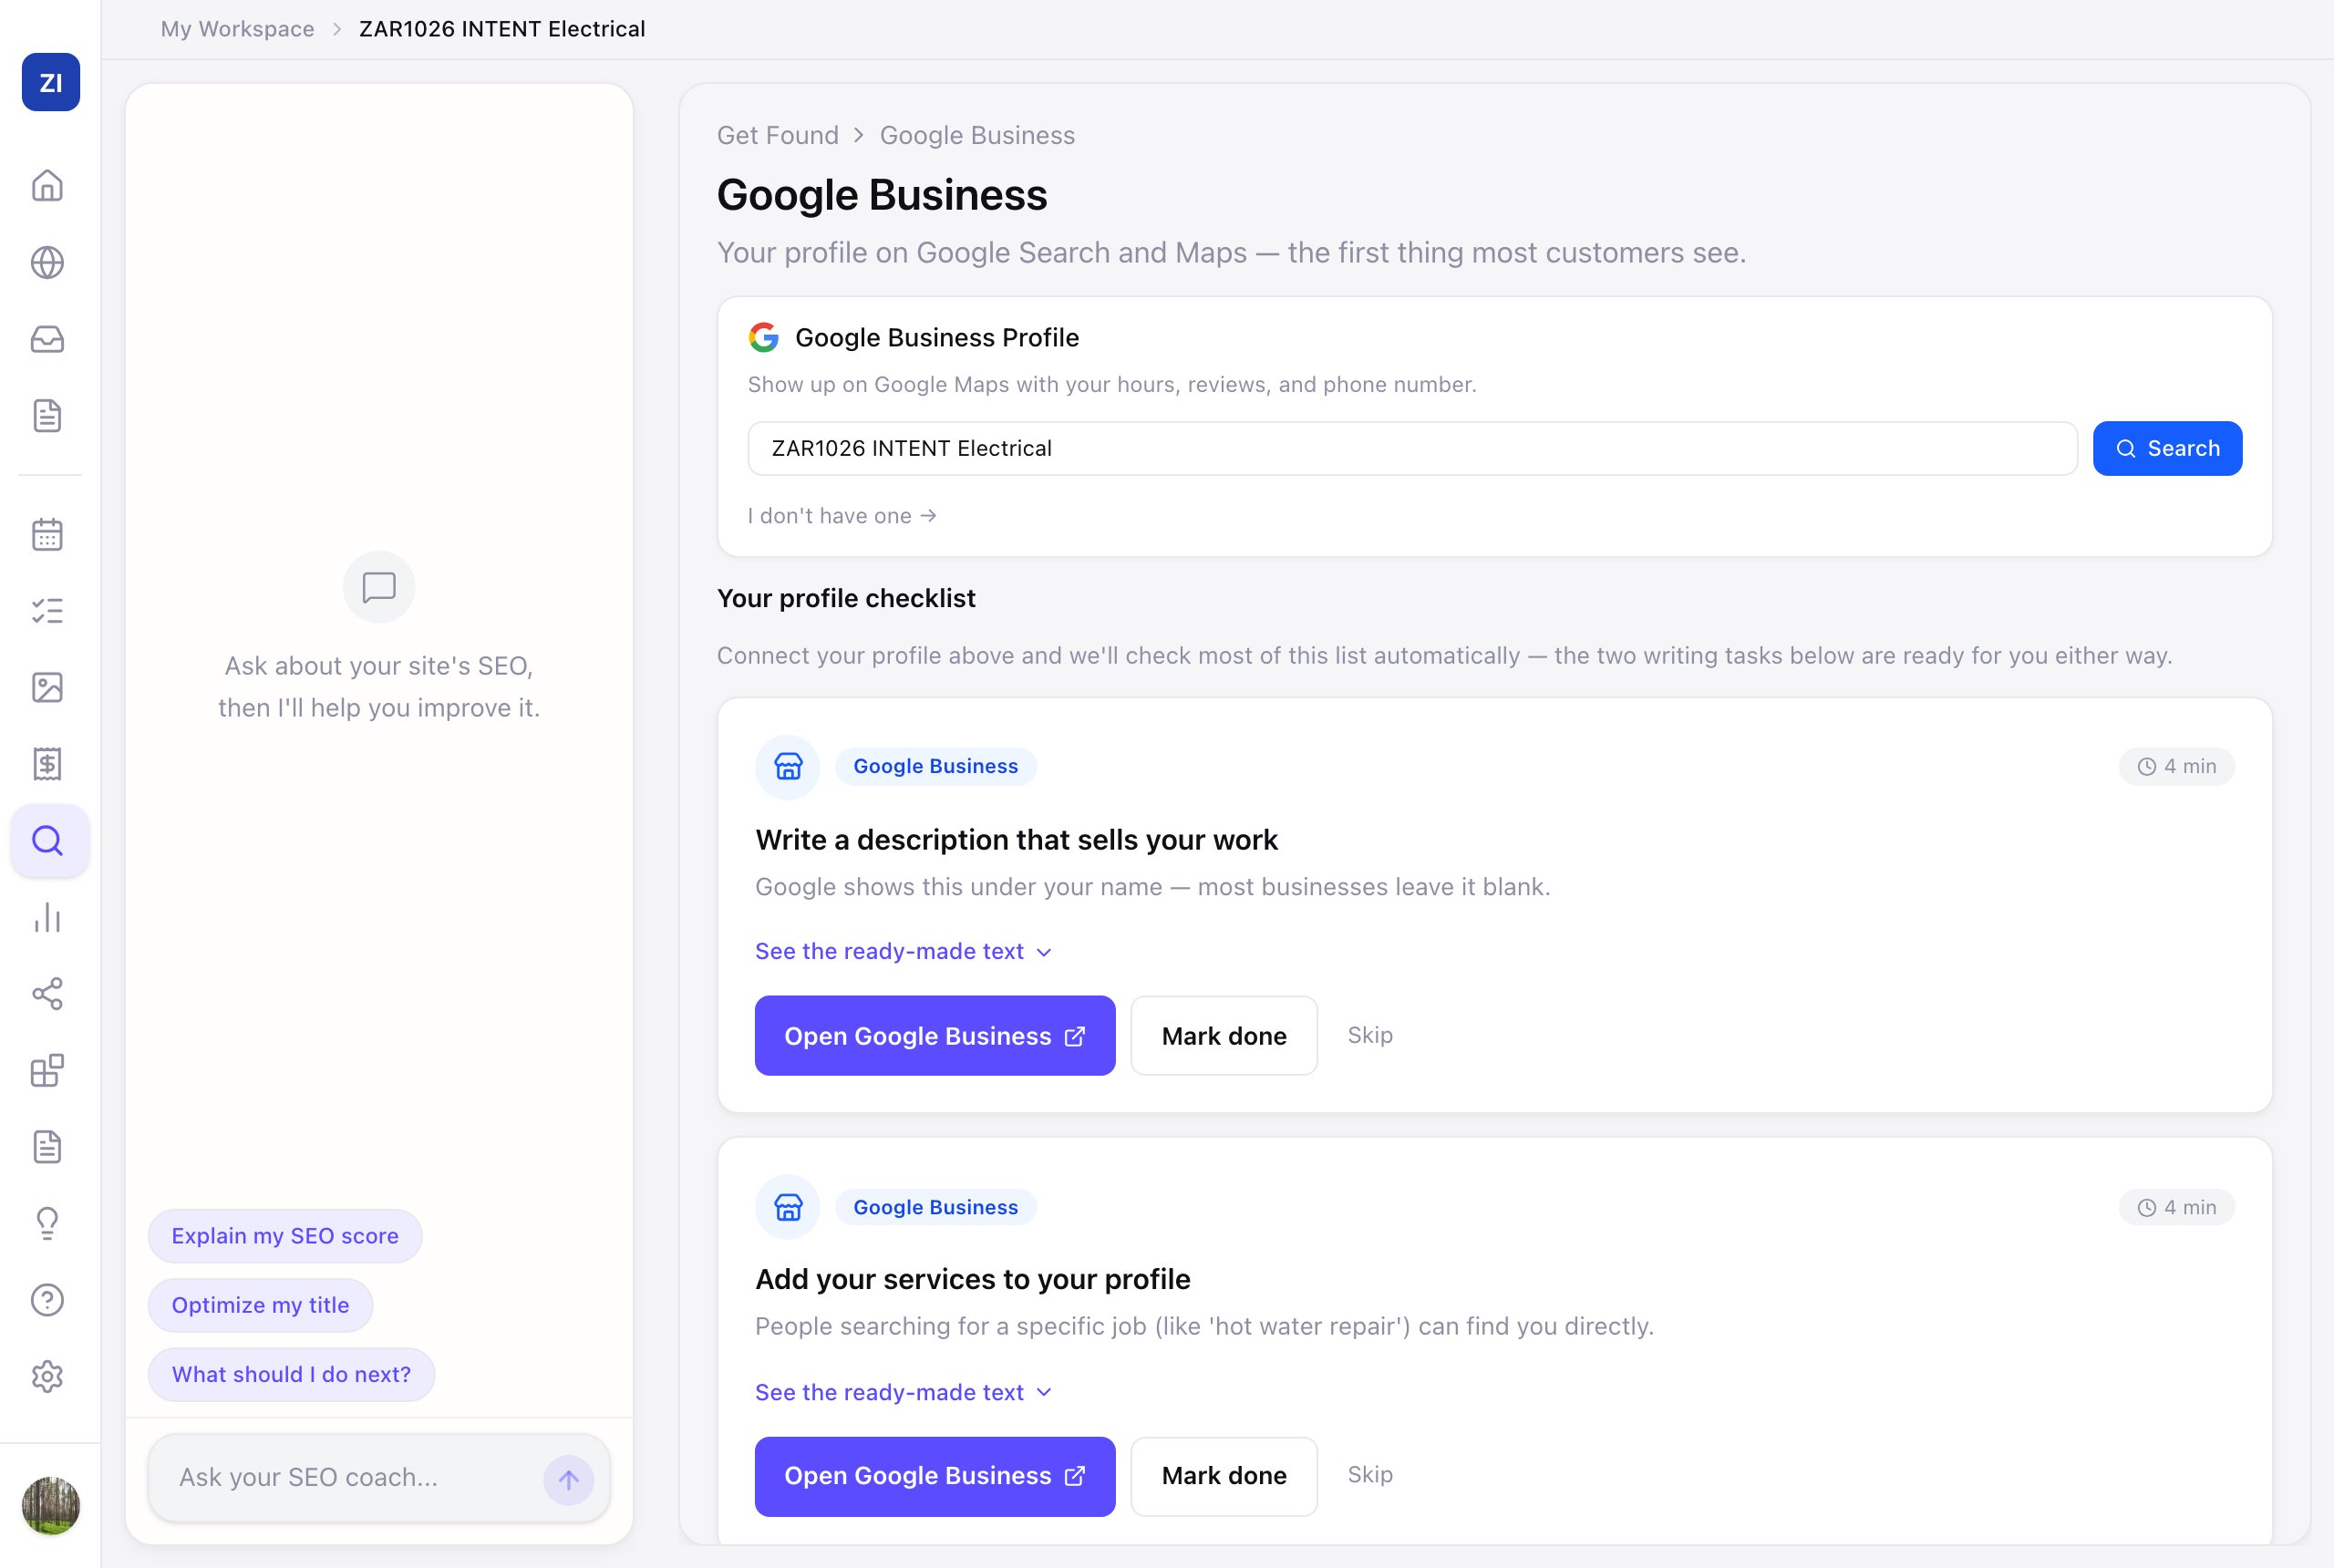The image size is (2334, 1568).
Task: Click 4 min badge on services card
Action: click(2176, 1207)
